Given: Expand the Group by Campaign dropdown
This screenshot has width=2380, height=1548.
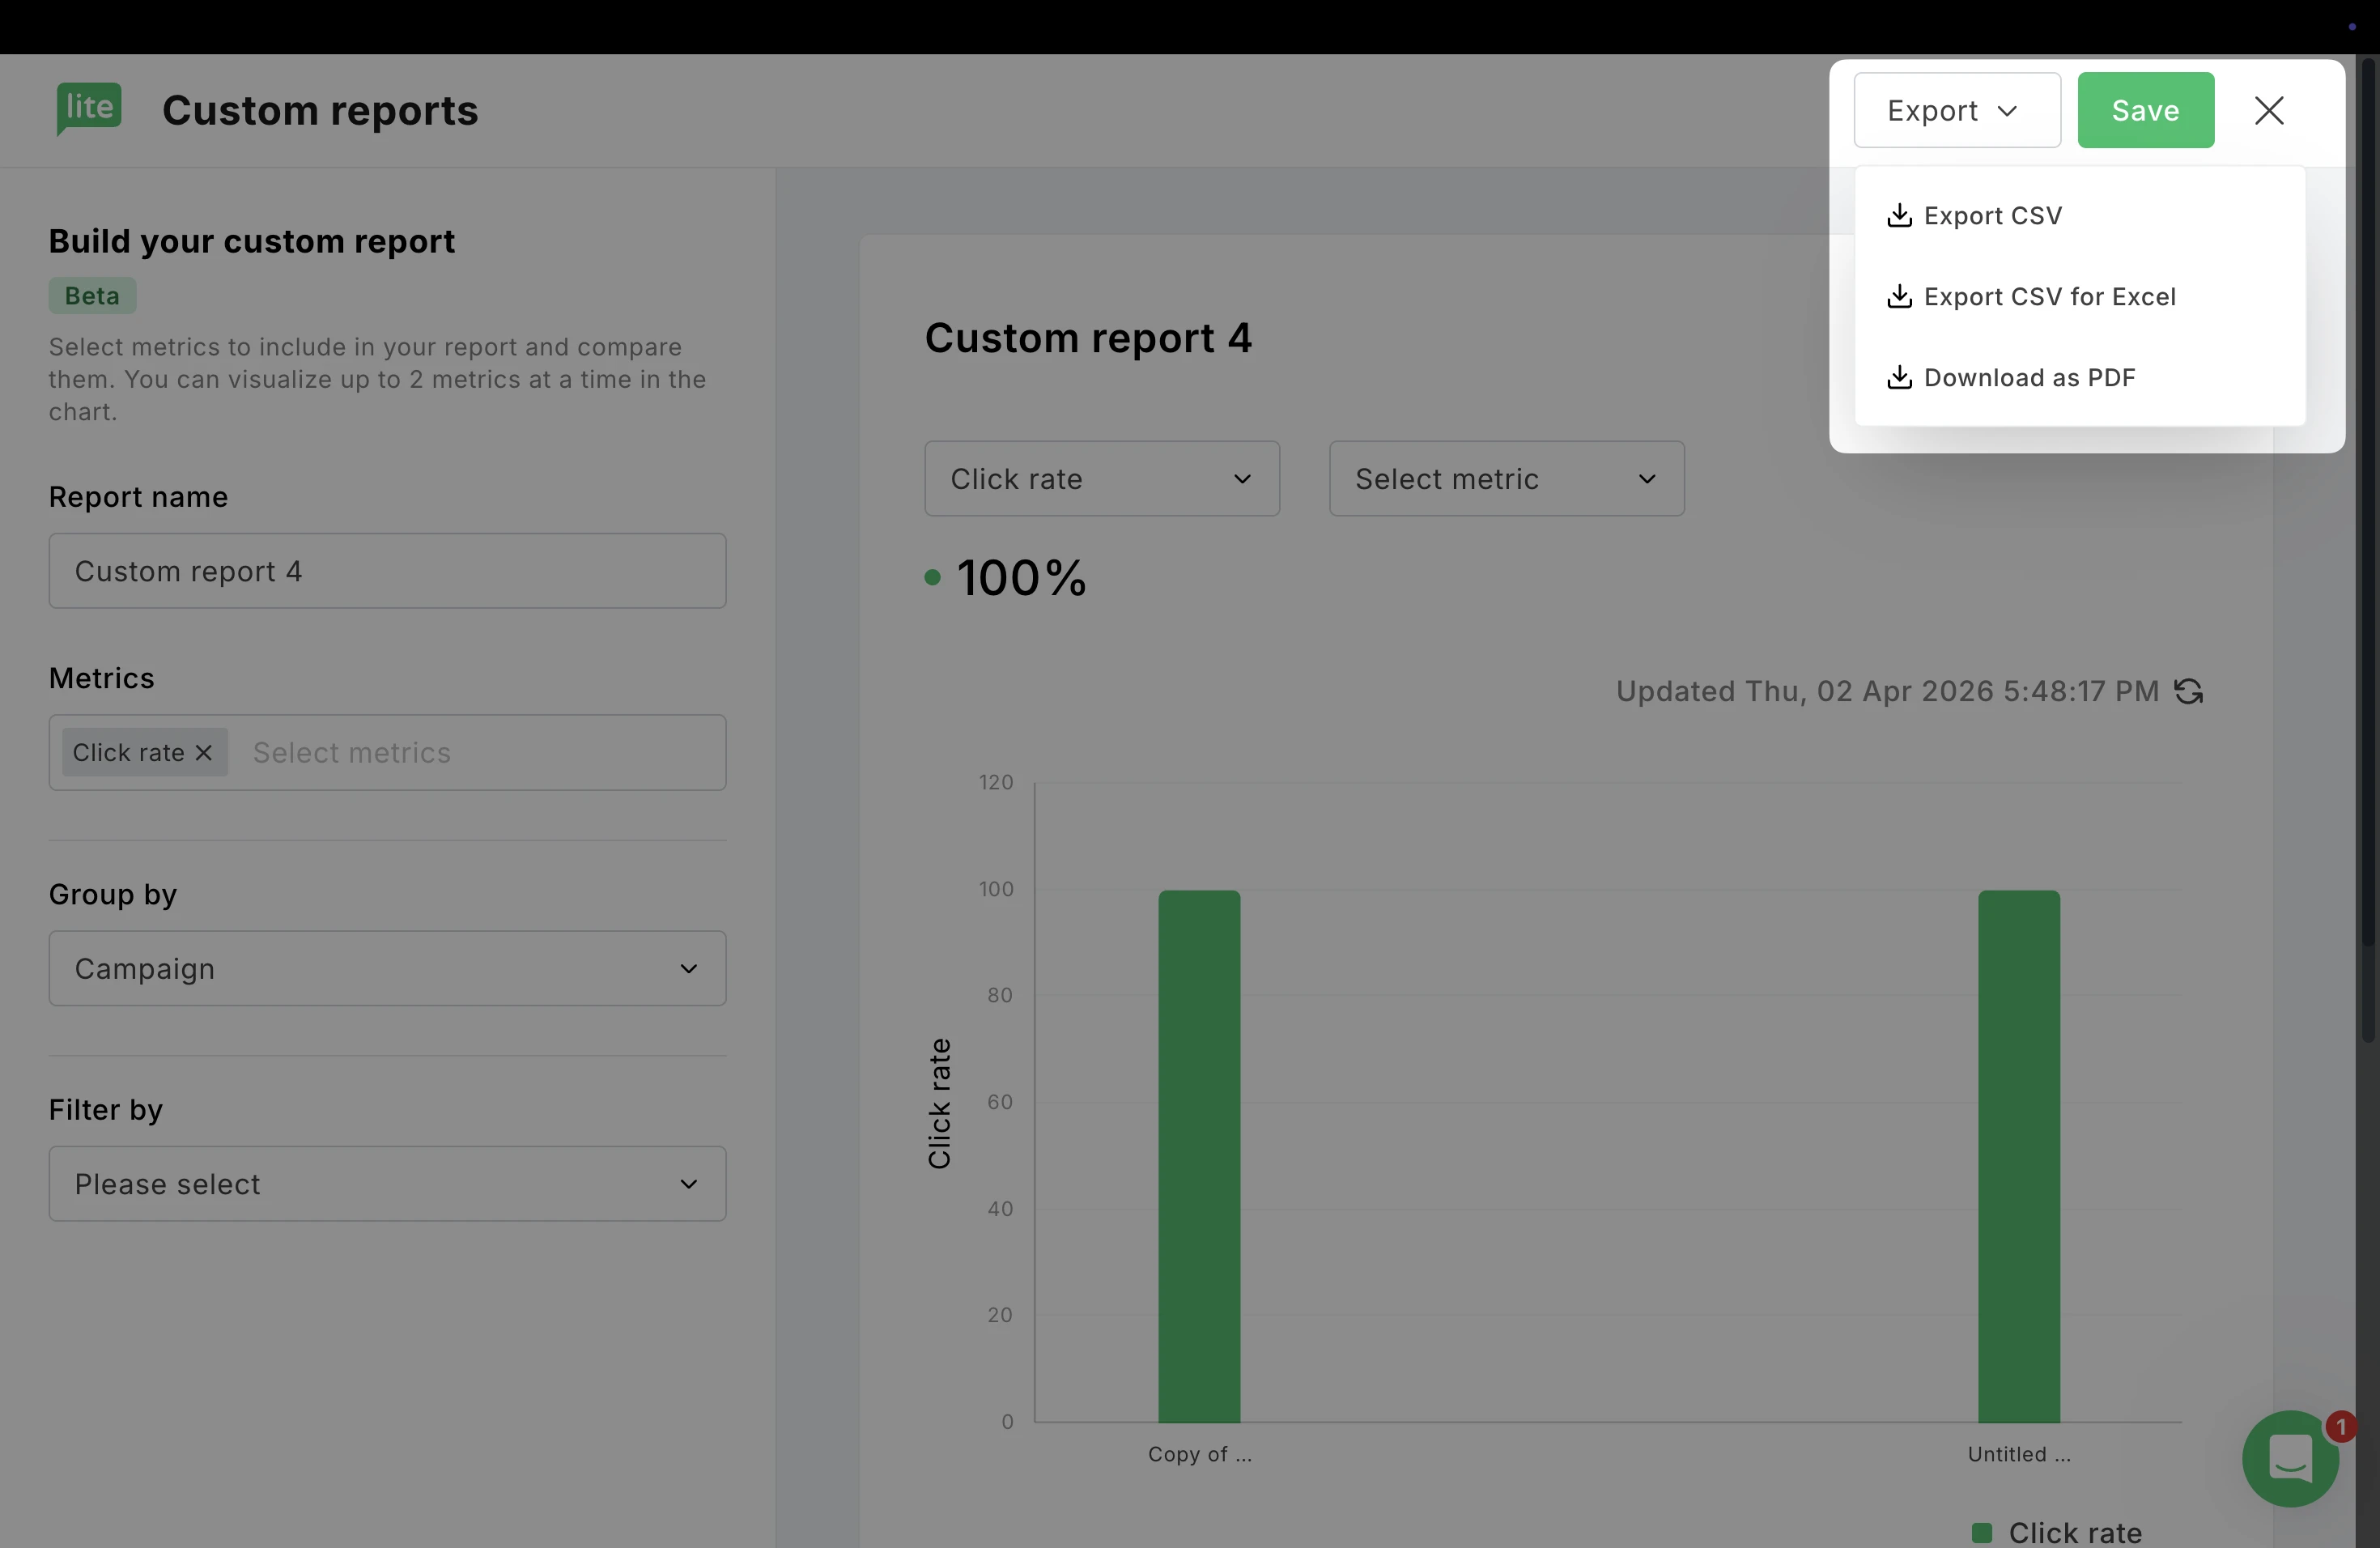Looking at the screenshot, I should (387, 969).
